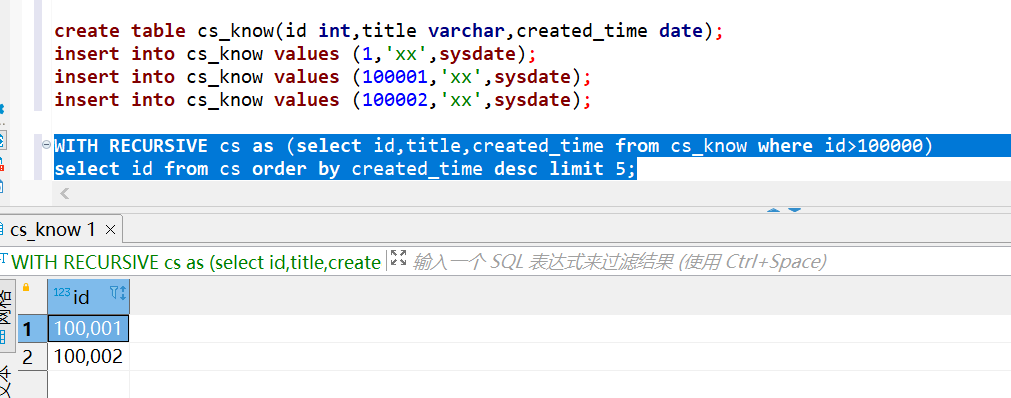This screenshot has width=1011, height=398.
Task: Click the read-only lock icon in grid corner
Action: [26, 287]
